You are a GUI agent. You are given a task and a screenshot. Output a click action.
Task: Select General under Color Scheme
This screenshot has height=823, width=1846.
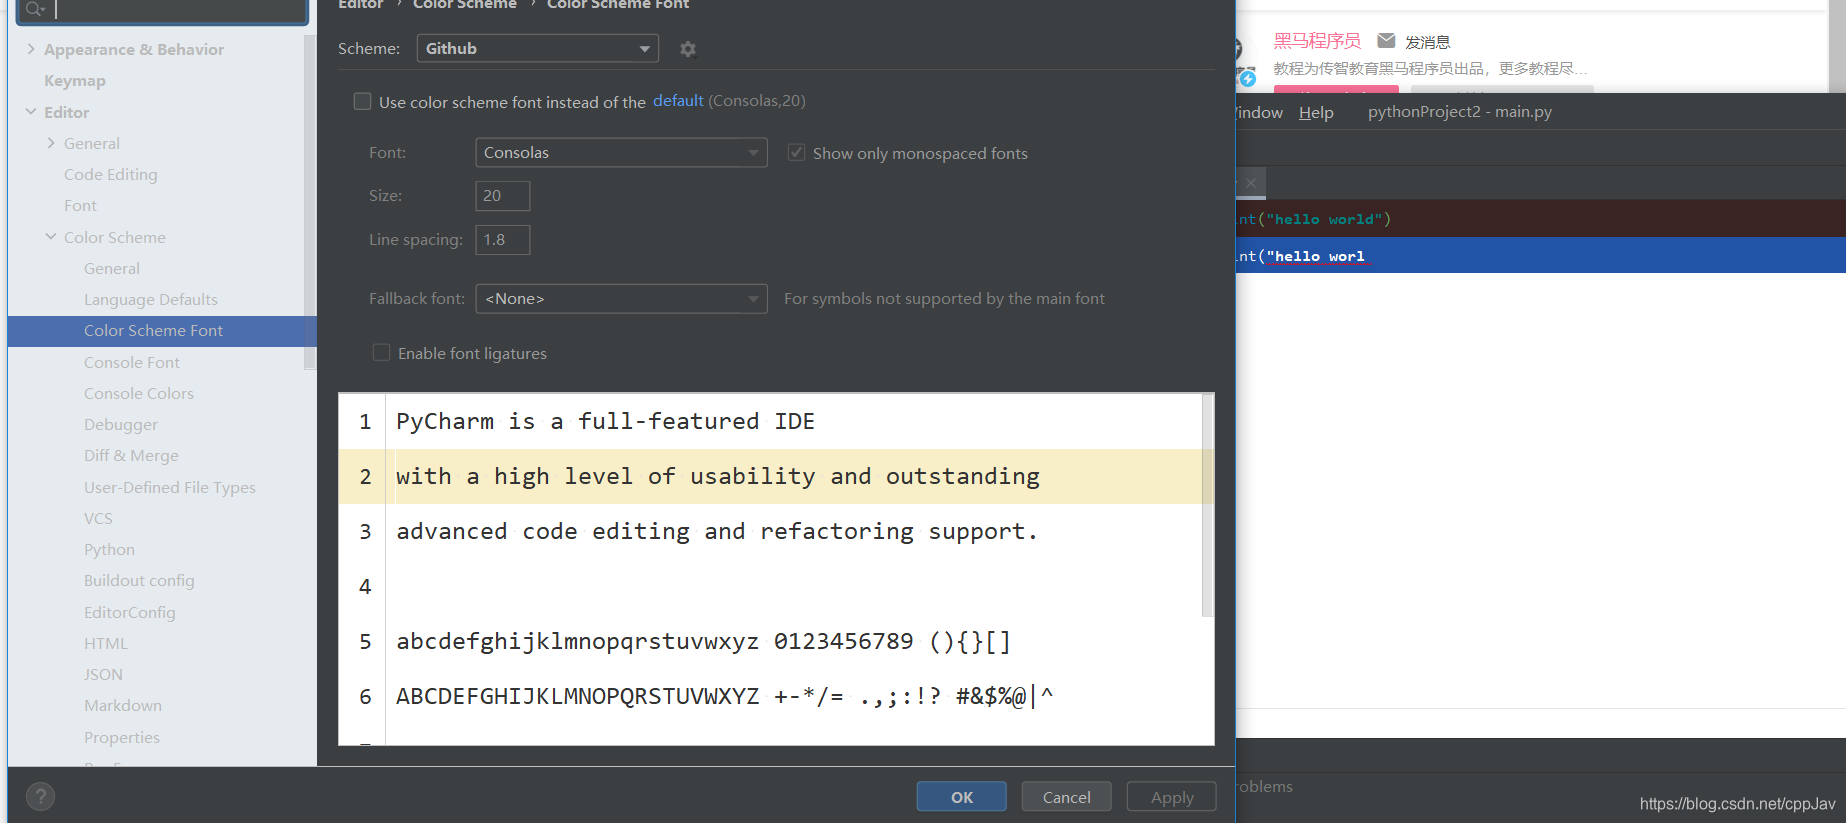tap(112, 268)
